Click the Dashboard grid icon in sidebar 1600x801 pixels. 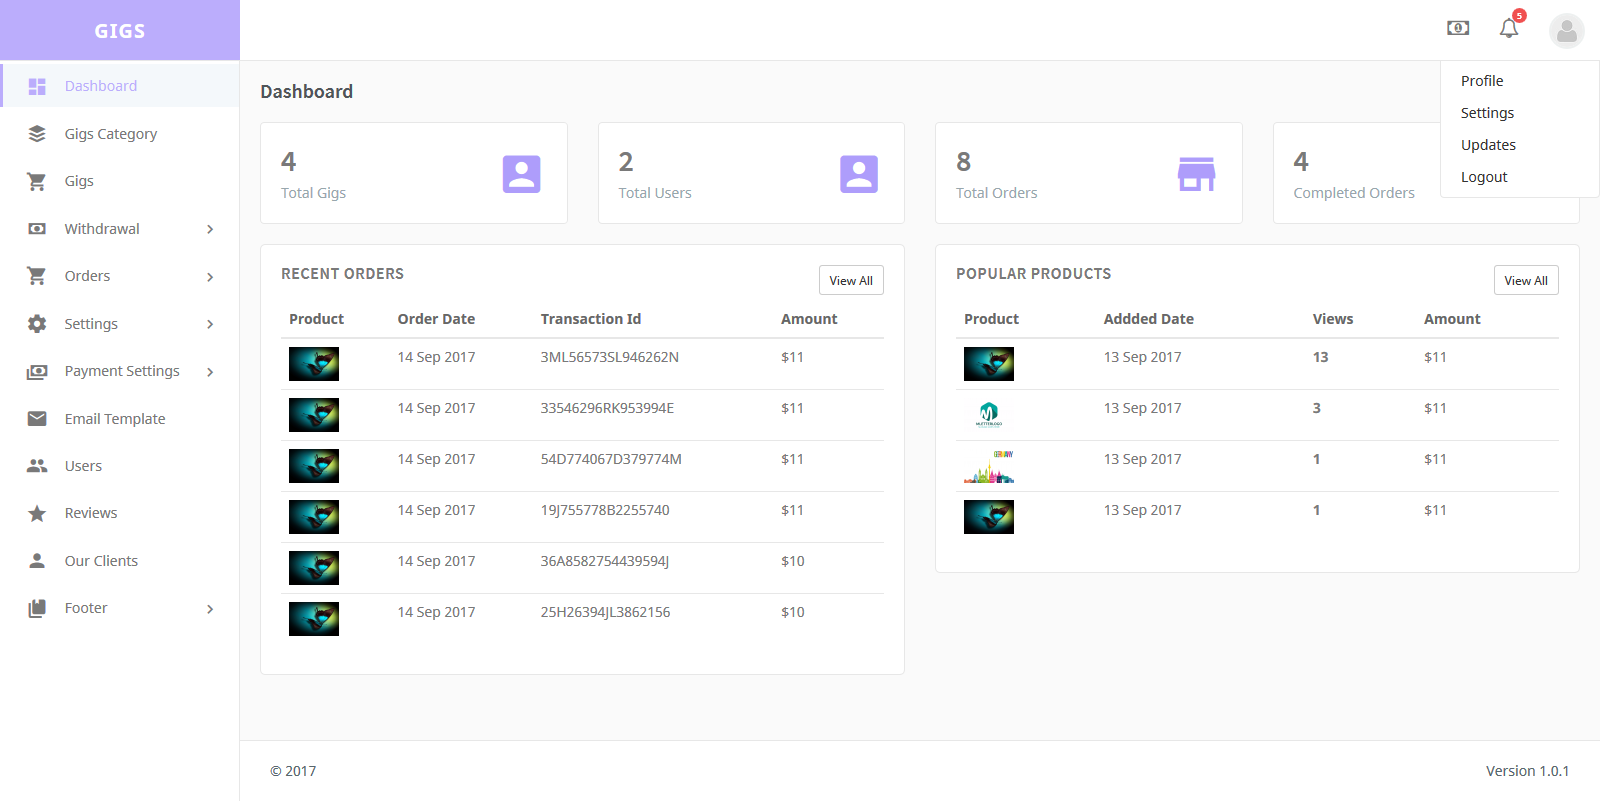pos(37,86)
